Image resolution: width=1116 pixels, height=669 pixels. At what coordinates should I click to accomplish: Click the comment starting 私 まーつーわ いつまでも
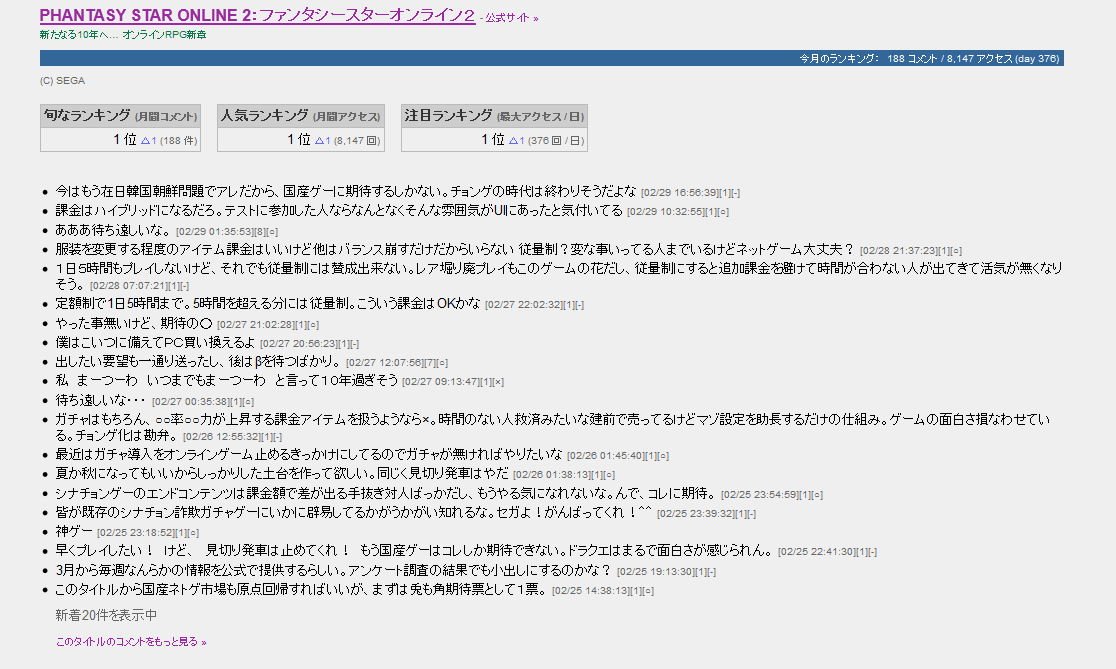coord(226,381)
